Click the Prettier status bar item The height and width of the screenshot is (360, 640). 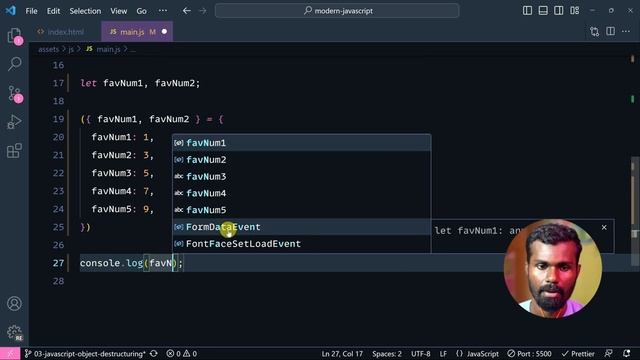pyautogui.click(x=578, y=353)
